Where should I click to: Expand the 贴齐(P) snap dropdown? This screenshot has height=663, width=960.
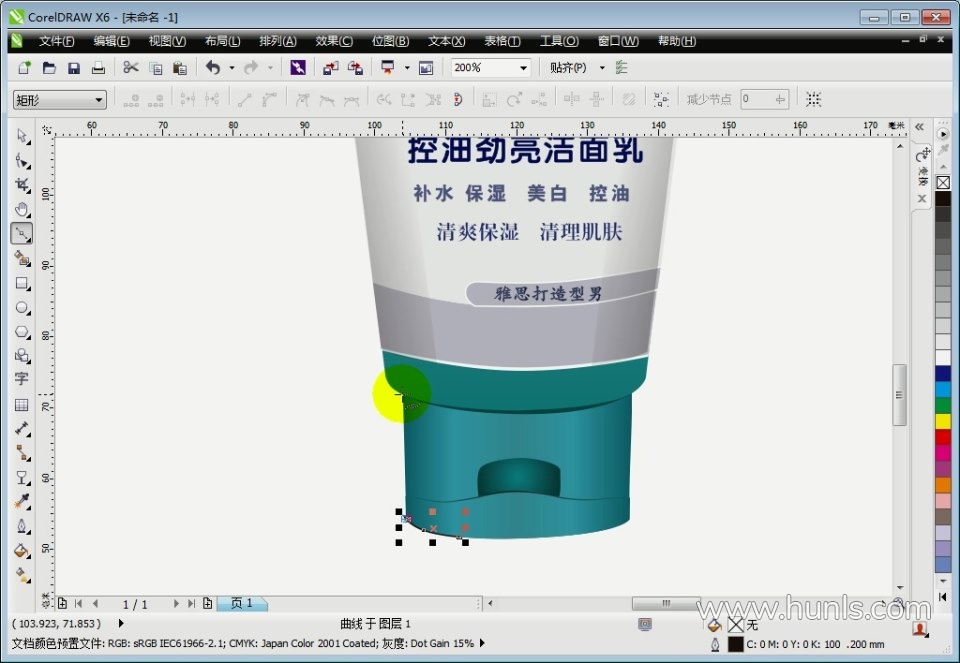(x=602, y=68)
